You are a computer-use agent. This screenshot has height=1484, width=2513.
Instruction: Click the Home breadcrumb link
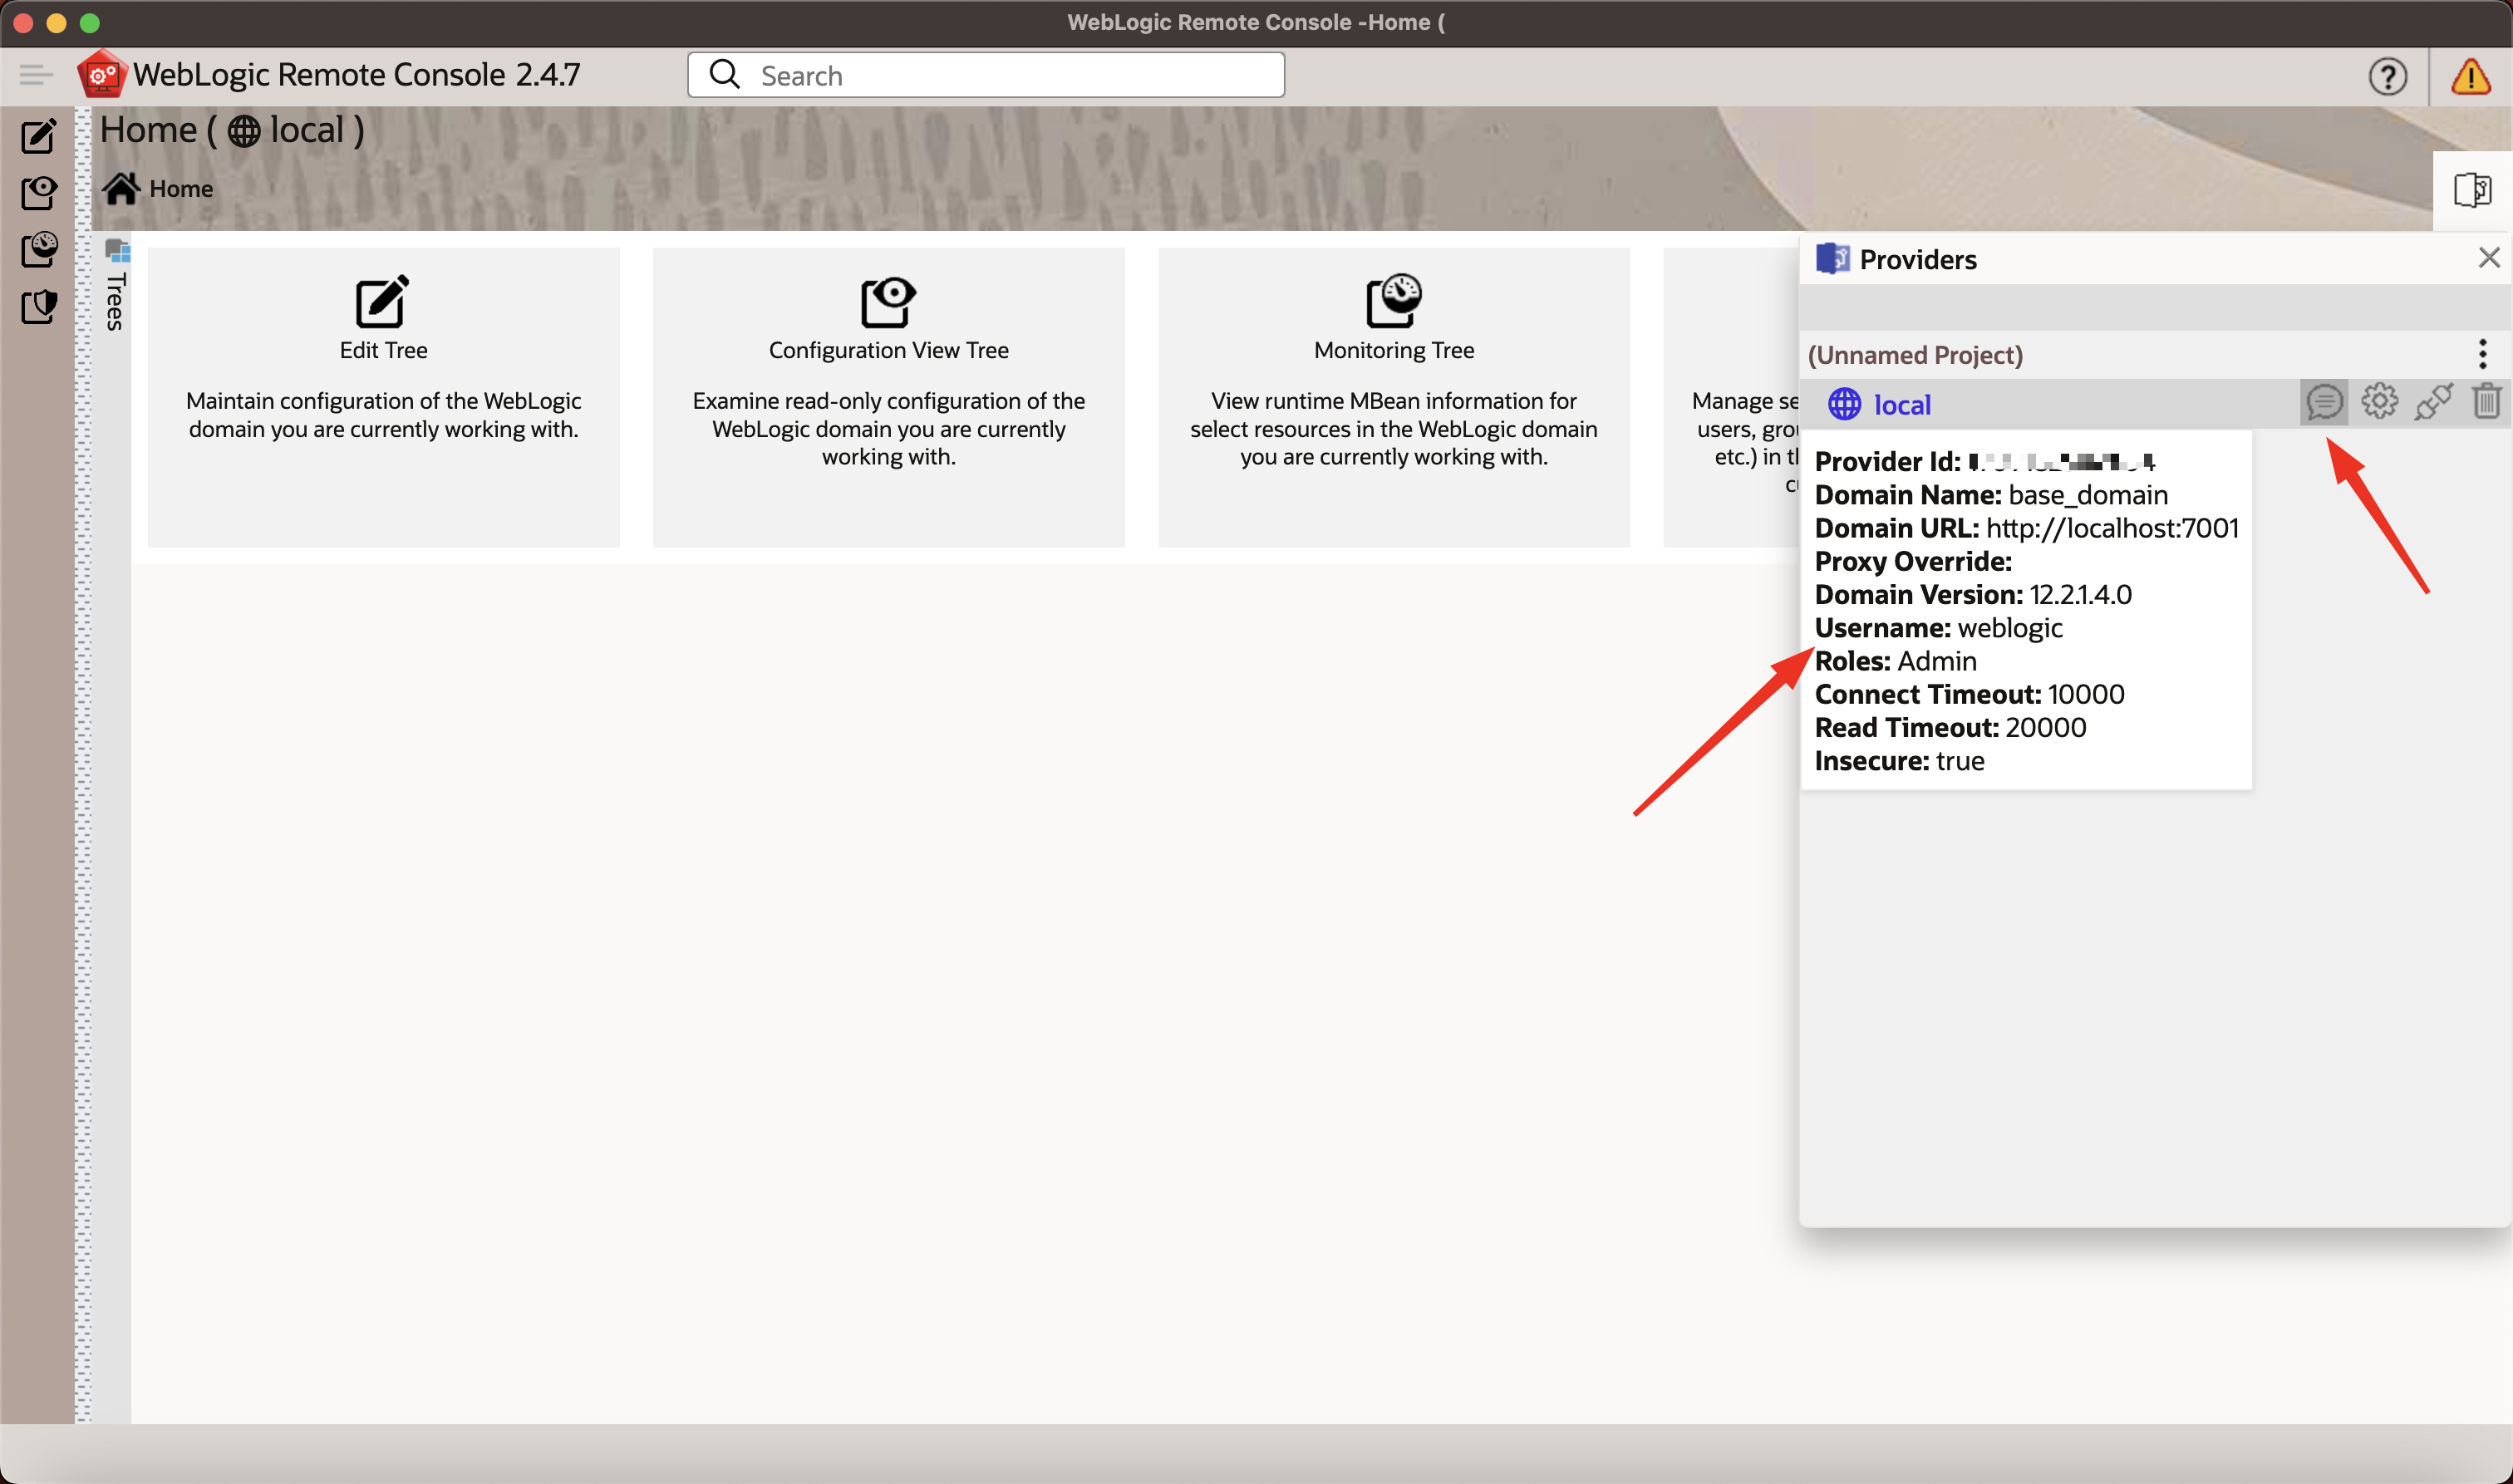pyautogui.click(x=180, y=188)
